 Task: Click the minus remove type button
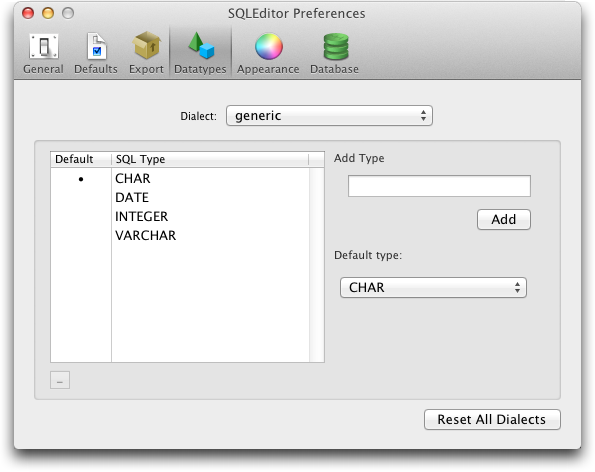(x=60, y=380)
